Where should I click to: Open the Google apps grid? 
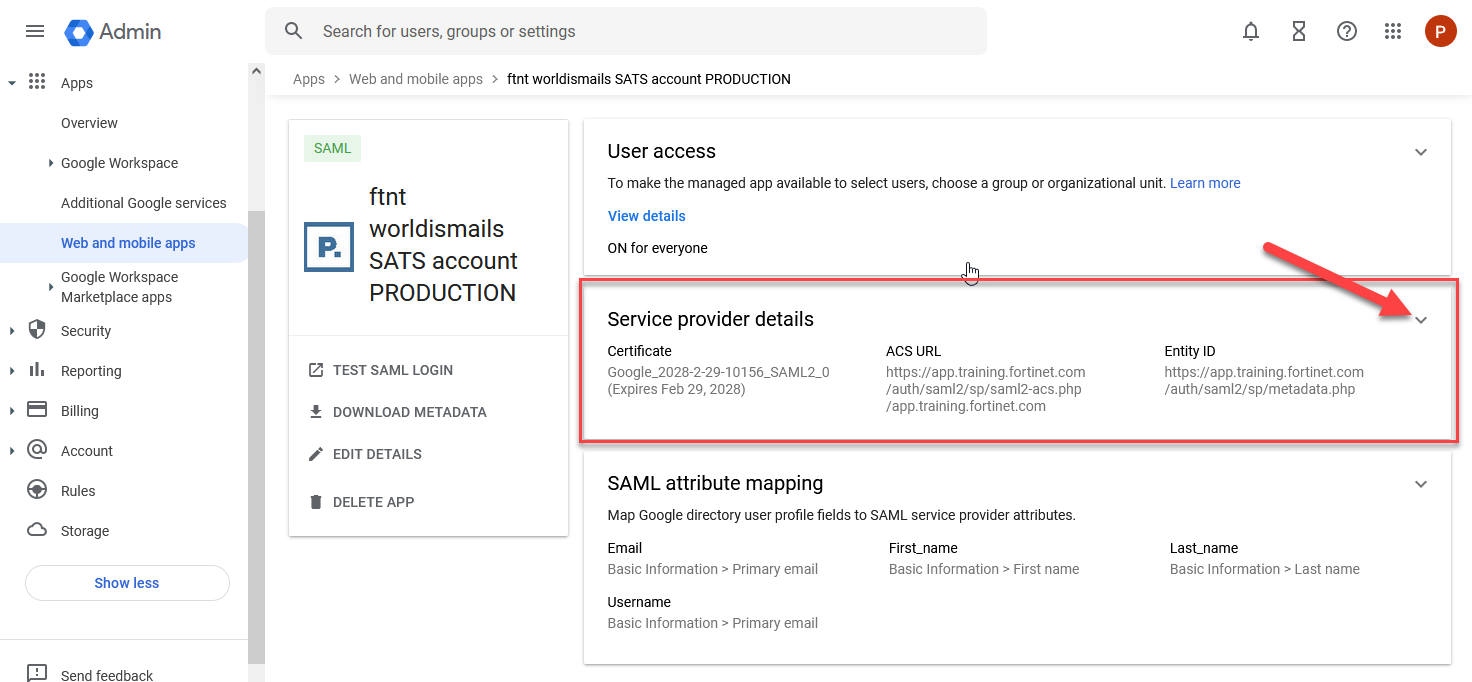pos(1393,31)
